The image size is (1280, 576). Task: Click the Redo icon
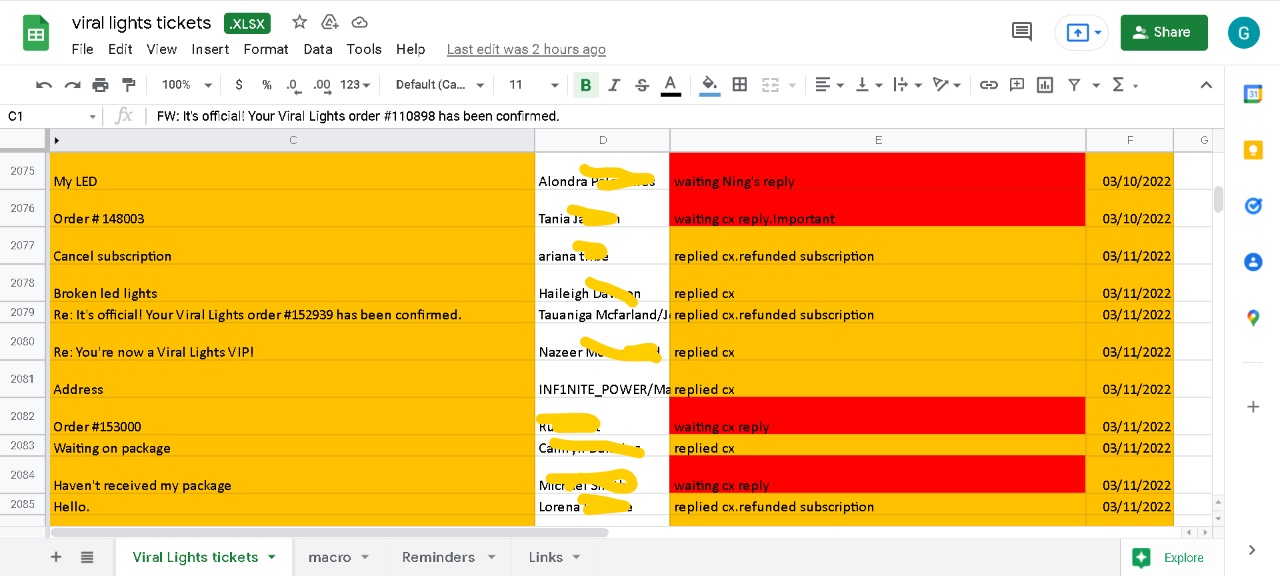coord(72,85)
